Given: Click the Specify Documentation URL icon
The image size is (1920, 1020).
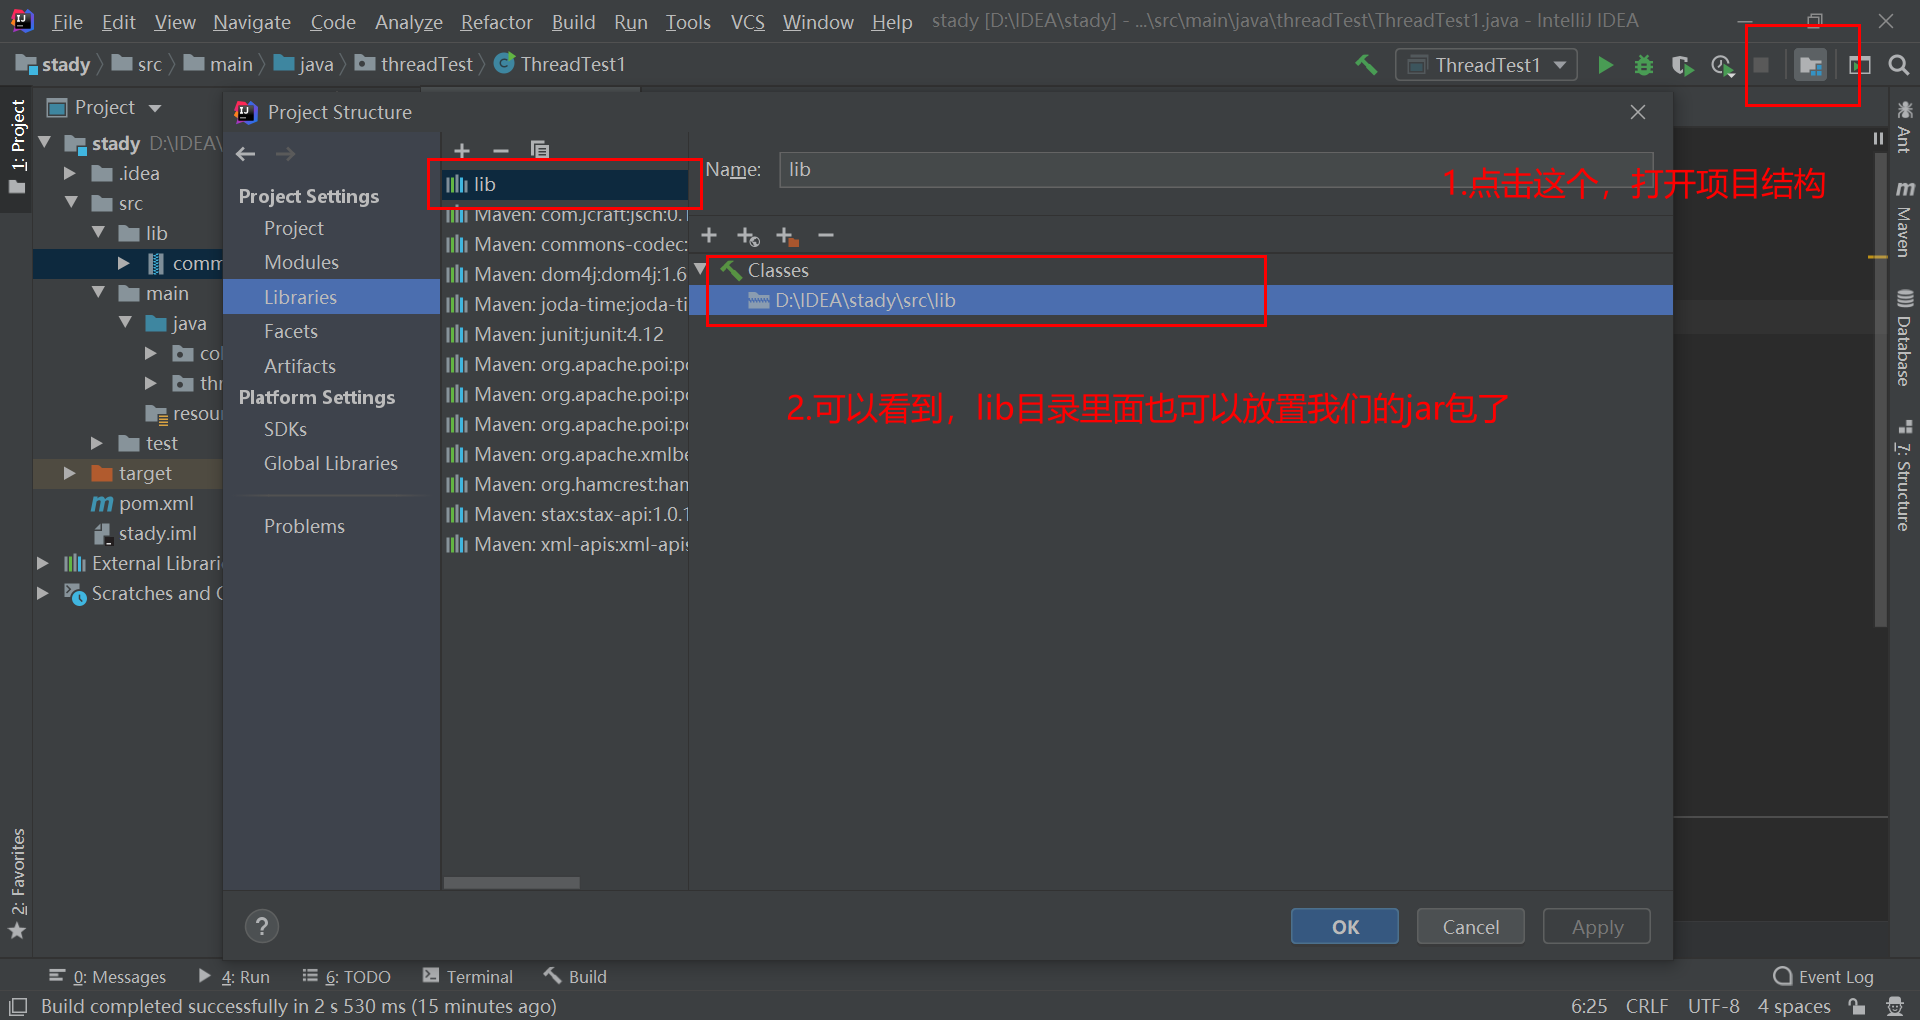Looking at the screenshot, I should click(748, 236).
